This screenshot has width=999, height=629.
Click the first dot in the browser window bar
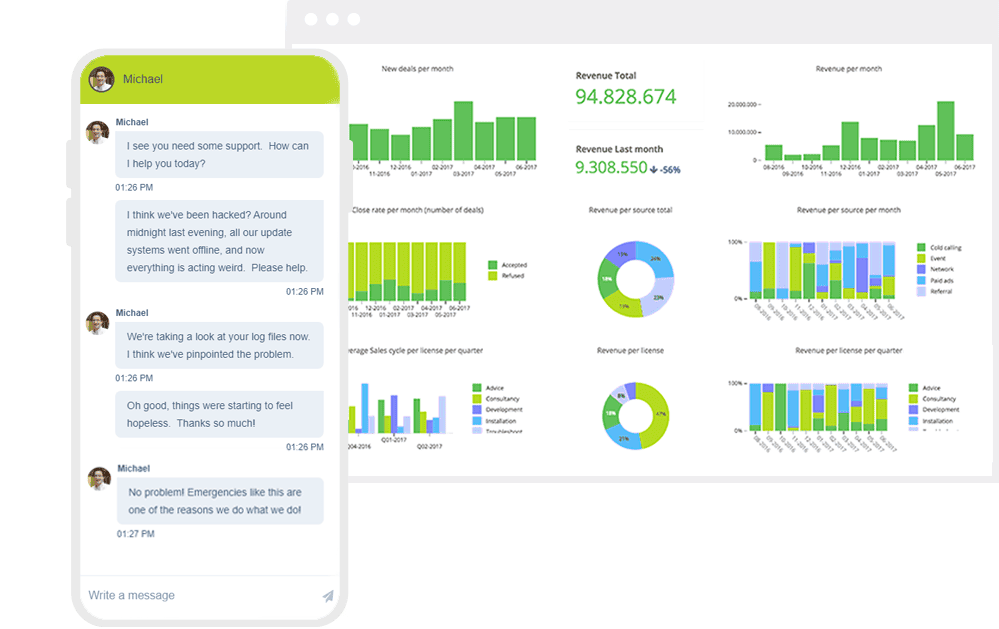(311, 19)
